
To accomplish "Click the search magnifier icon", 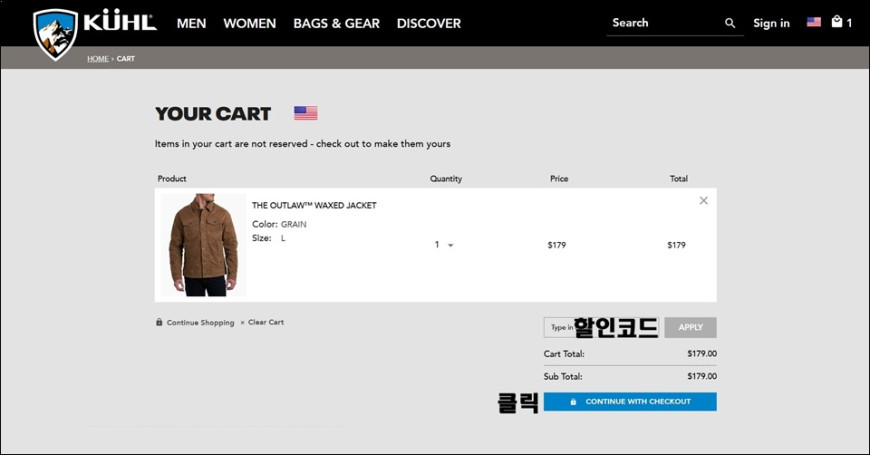I will coord(730,23).
